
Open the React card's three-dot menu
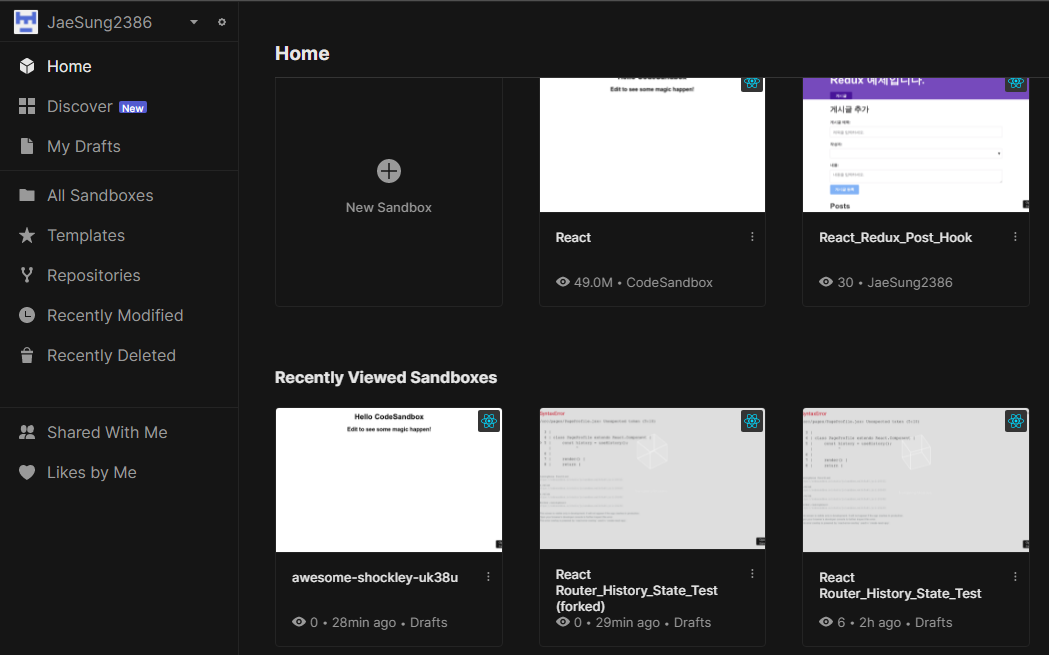[x=752, y=237]
